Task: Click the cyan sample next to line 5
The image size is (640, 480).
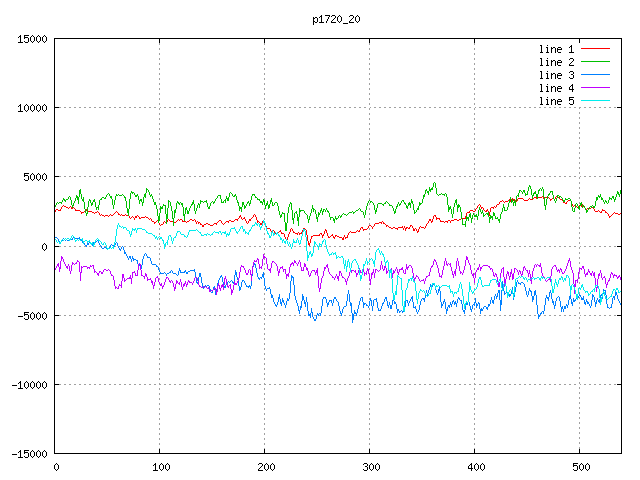Action: (x=595, y=101)
